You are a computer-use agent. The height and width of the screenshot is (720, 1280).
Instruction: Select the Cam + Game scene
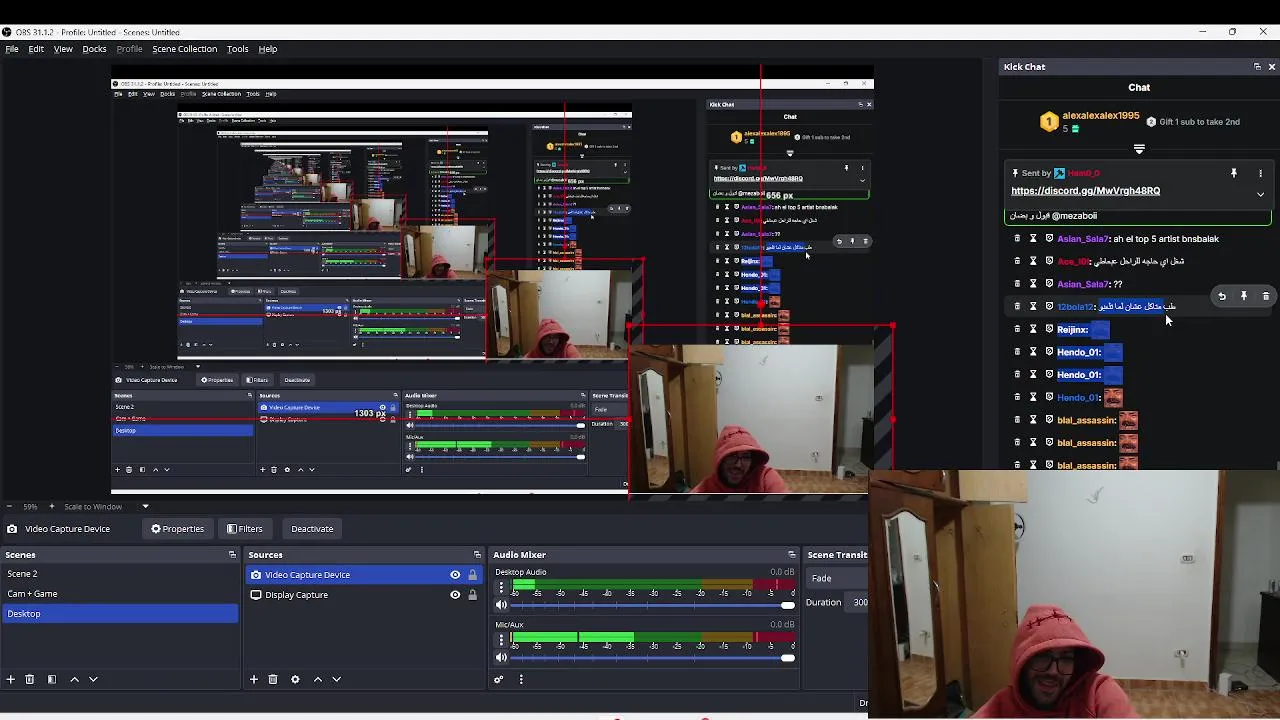click(120, 594)
